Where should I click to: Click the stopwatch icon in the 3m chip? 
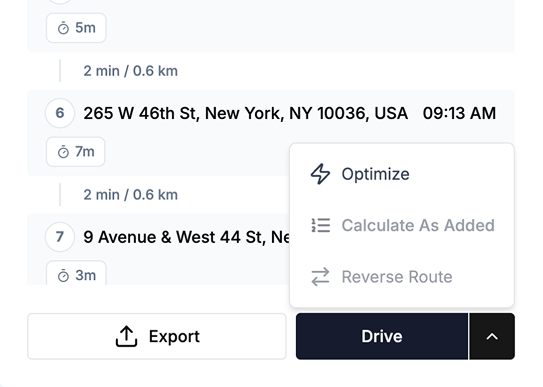pos(63,276)
